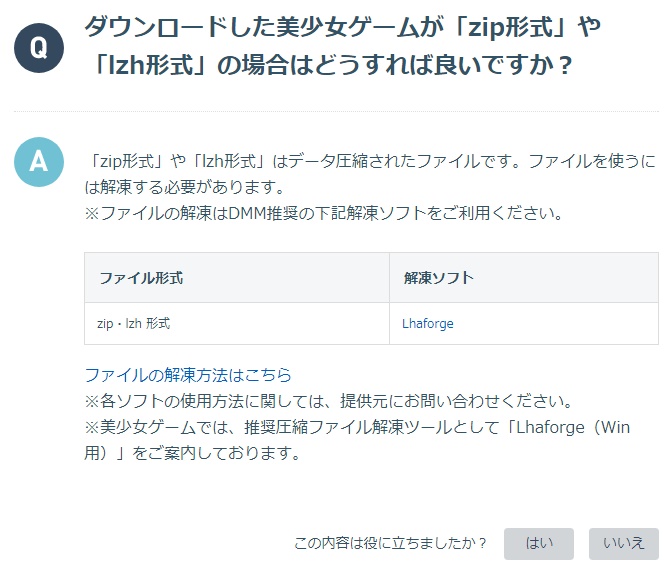Click the dotted separator below the question
The height and width of the screenshot is (572, 671).
[335, 111]
